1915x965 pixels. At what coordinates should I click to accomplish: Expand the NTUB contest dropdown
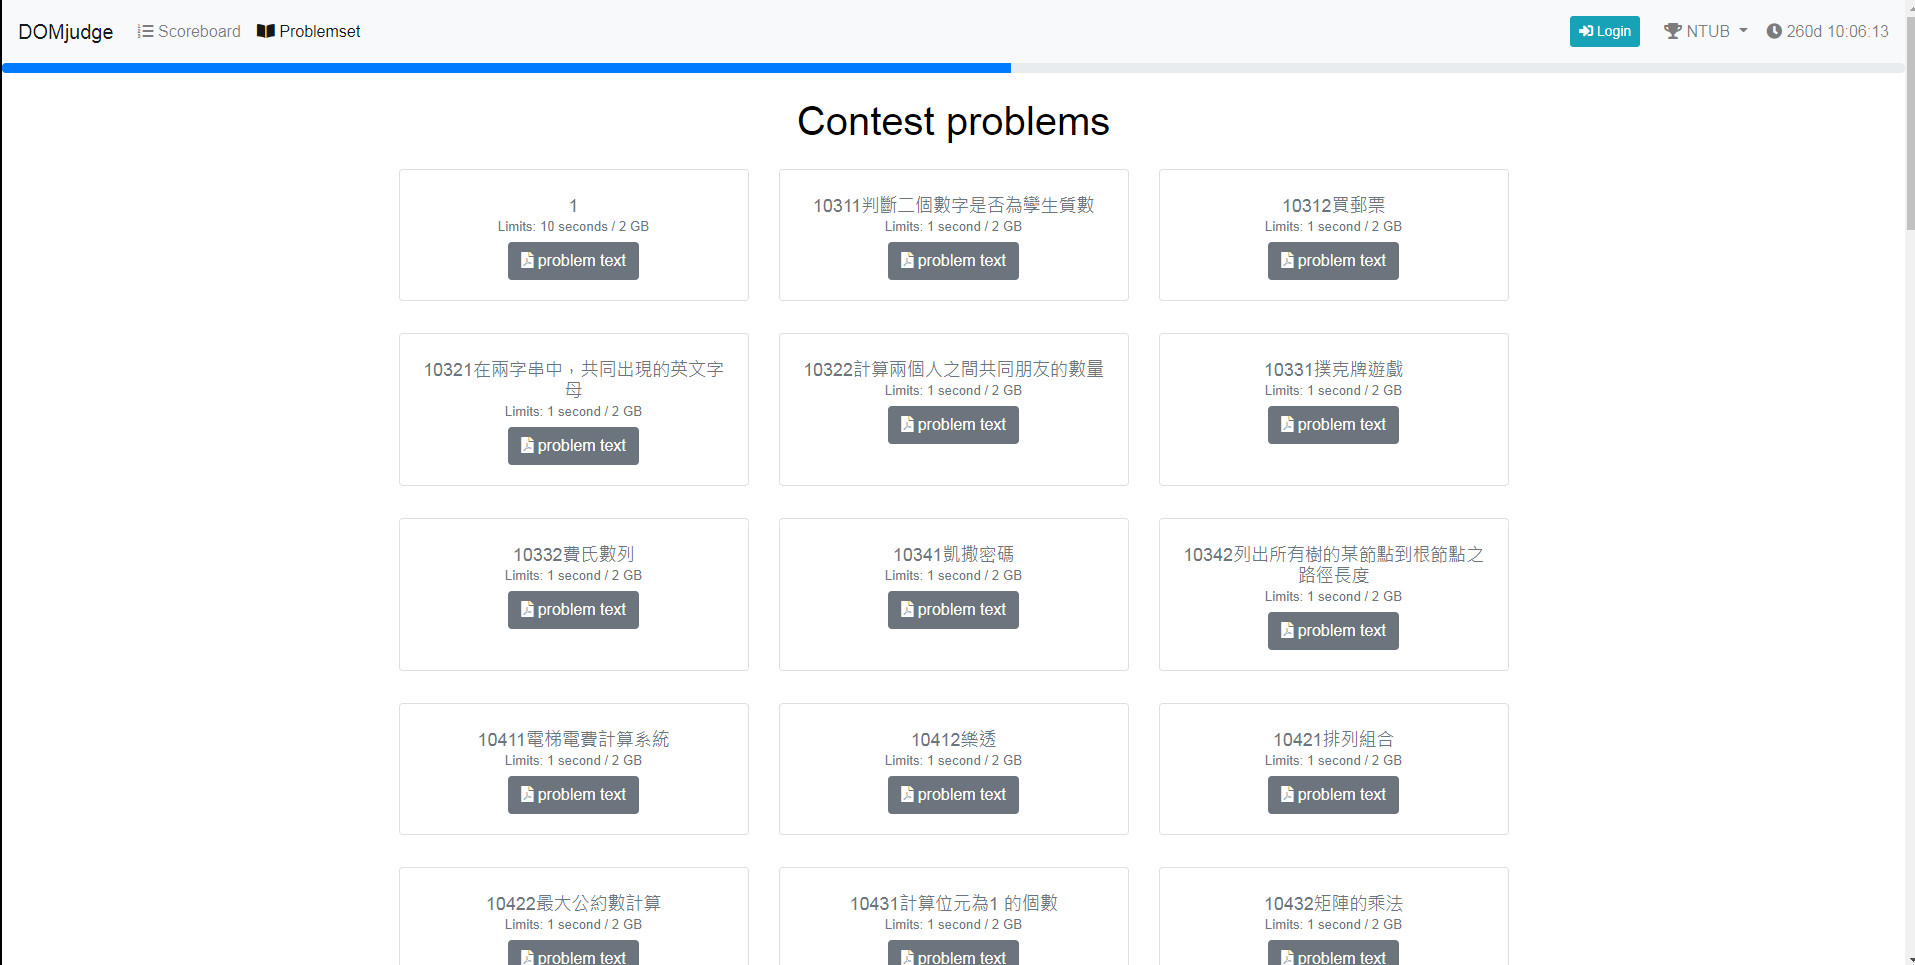[x=1706, y=31]
